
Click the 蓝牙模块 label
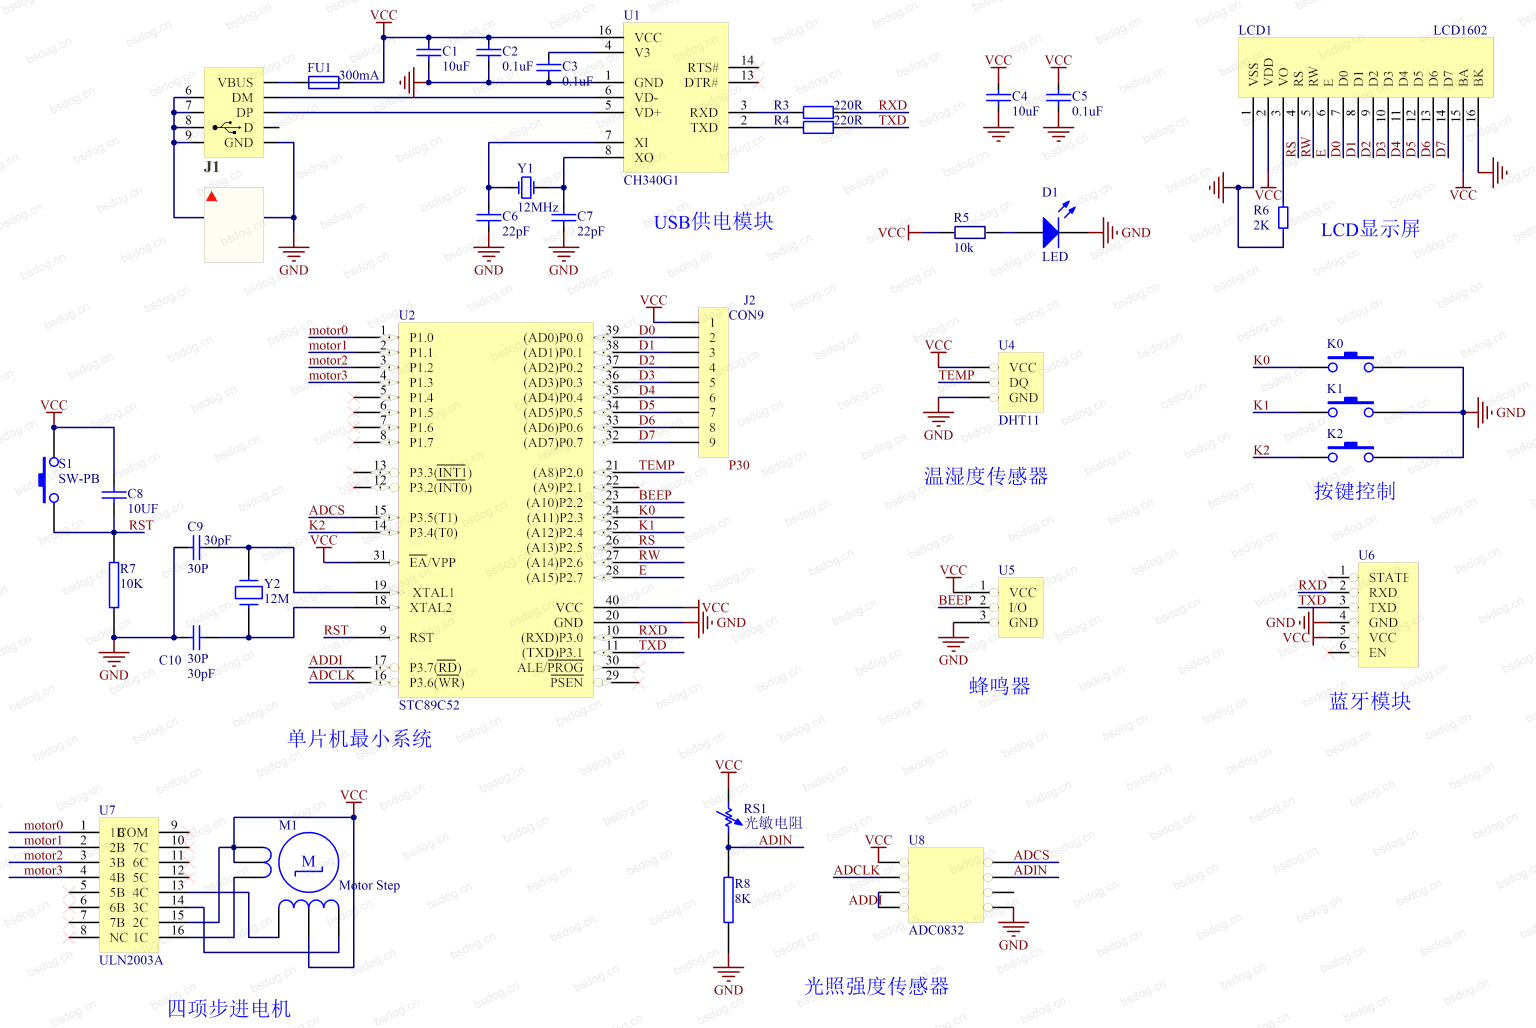pos(1370,701)
